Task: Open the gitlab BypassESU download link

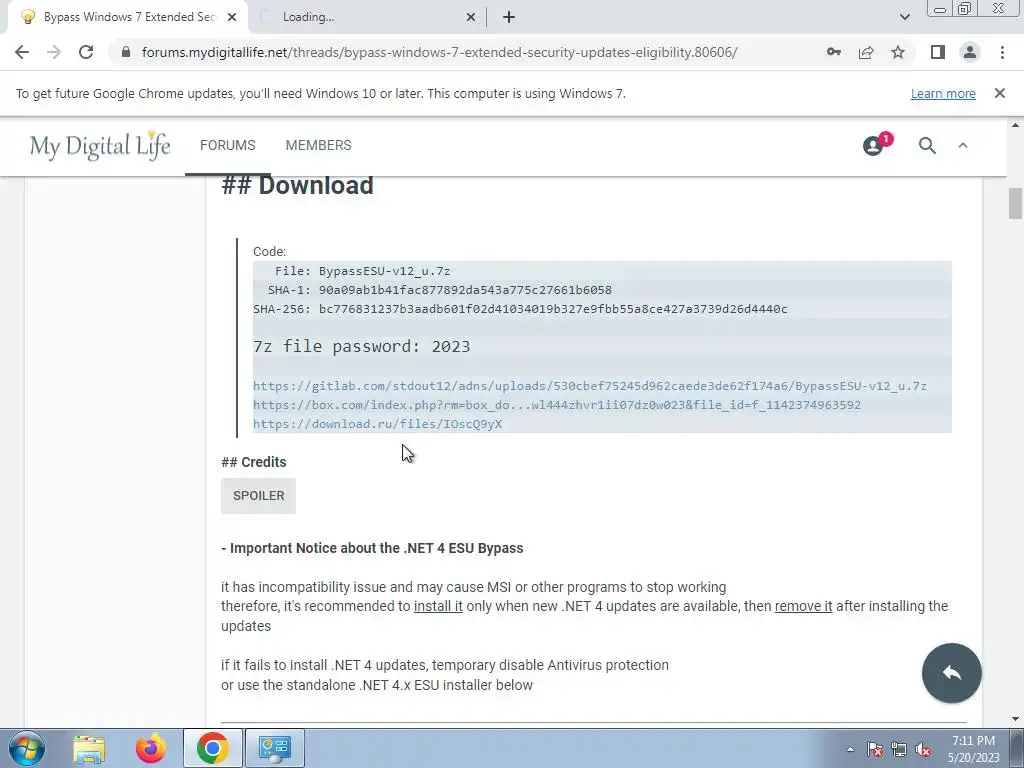Action: click(x=590, y=386)
